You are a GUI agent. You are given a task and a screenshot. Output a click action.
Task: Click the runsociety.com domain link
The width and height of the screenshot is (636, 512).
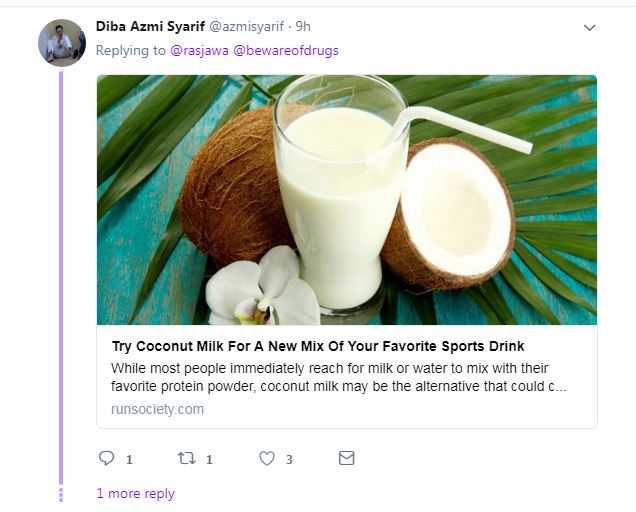(157, 409)
